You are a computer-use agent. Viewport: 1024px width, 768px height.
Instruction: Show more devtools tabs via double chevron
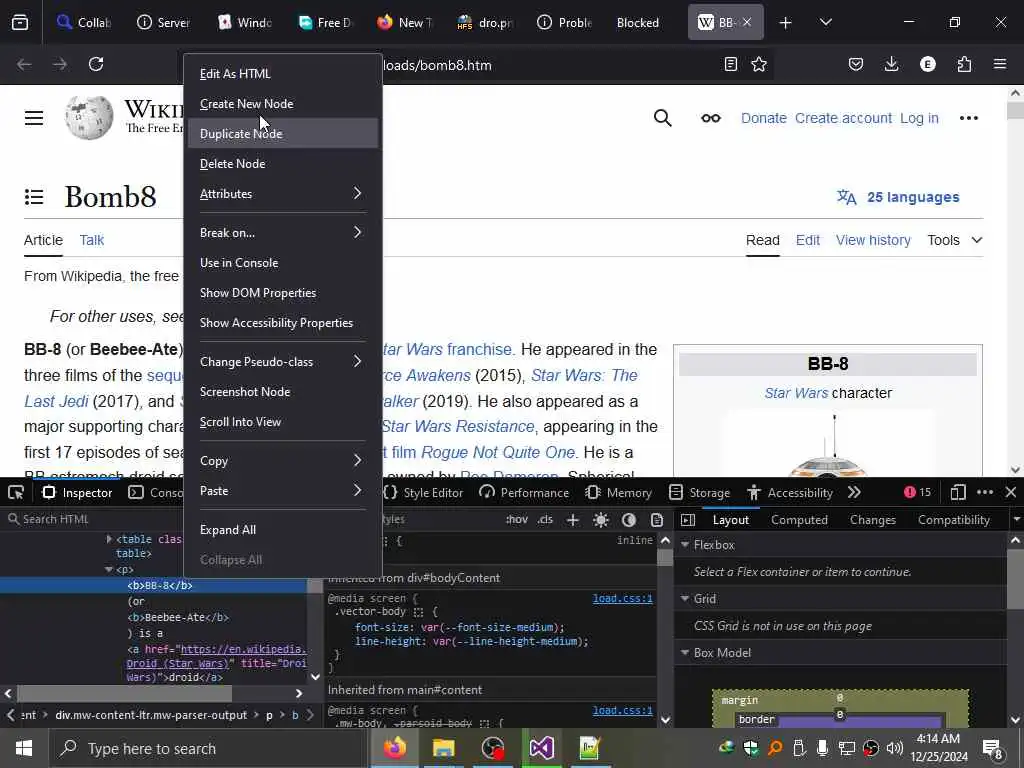point(854,492)
